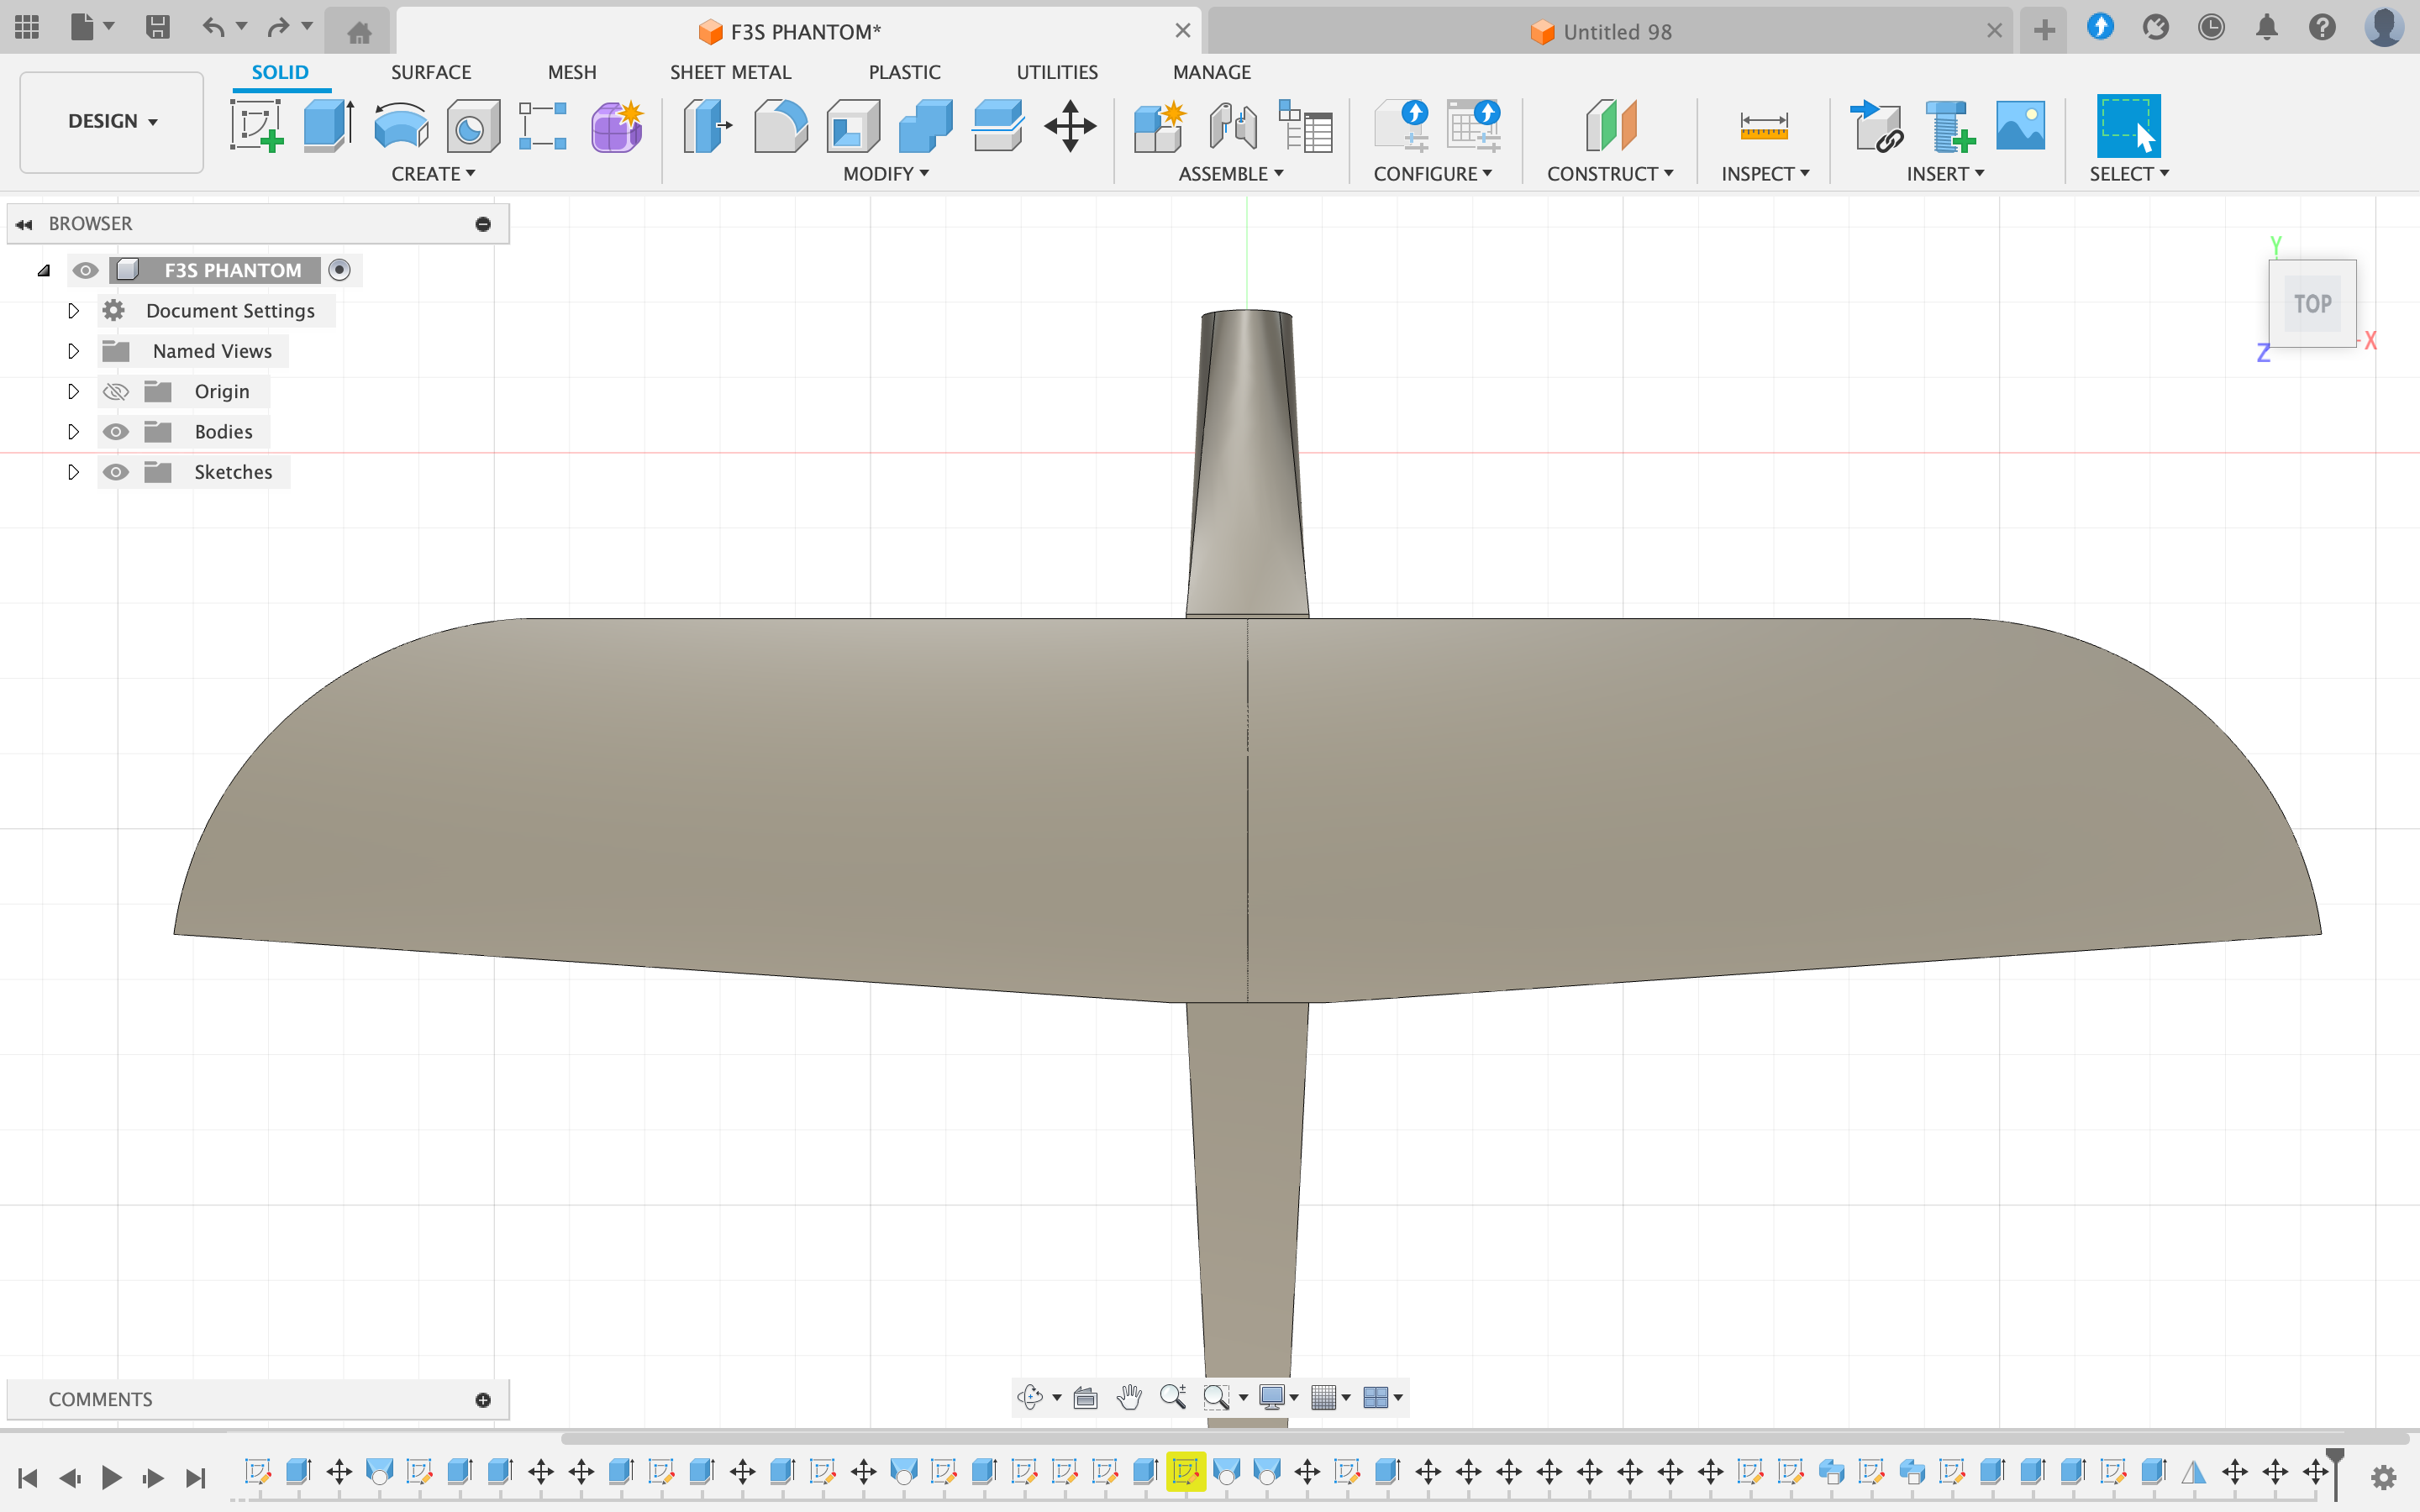Viewport: 2420px width, 1512px height.
Task: Select the Joint tool
Action: (x=1233, y=126)
